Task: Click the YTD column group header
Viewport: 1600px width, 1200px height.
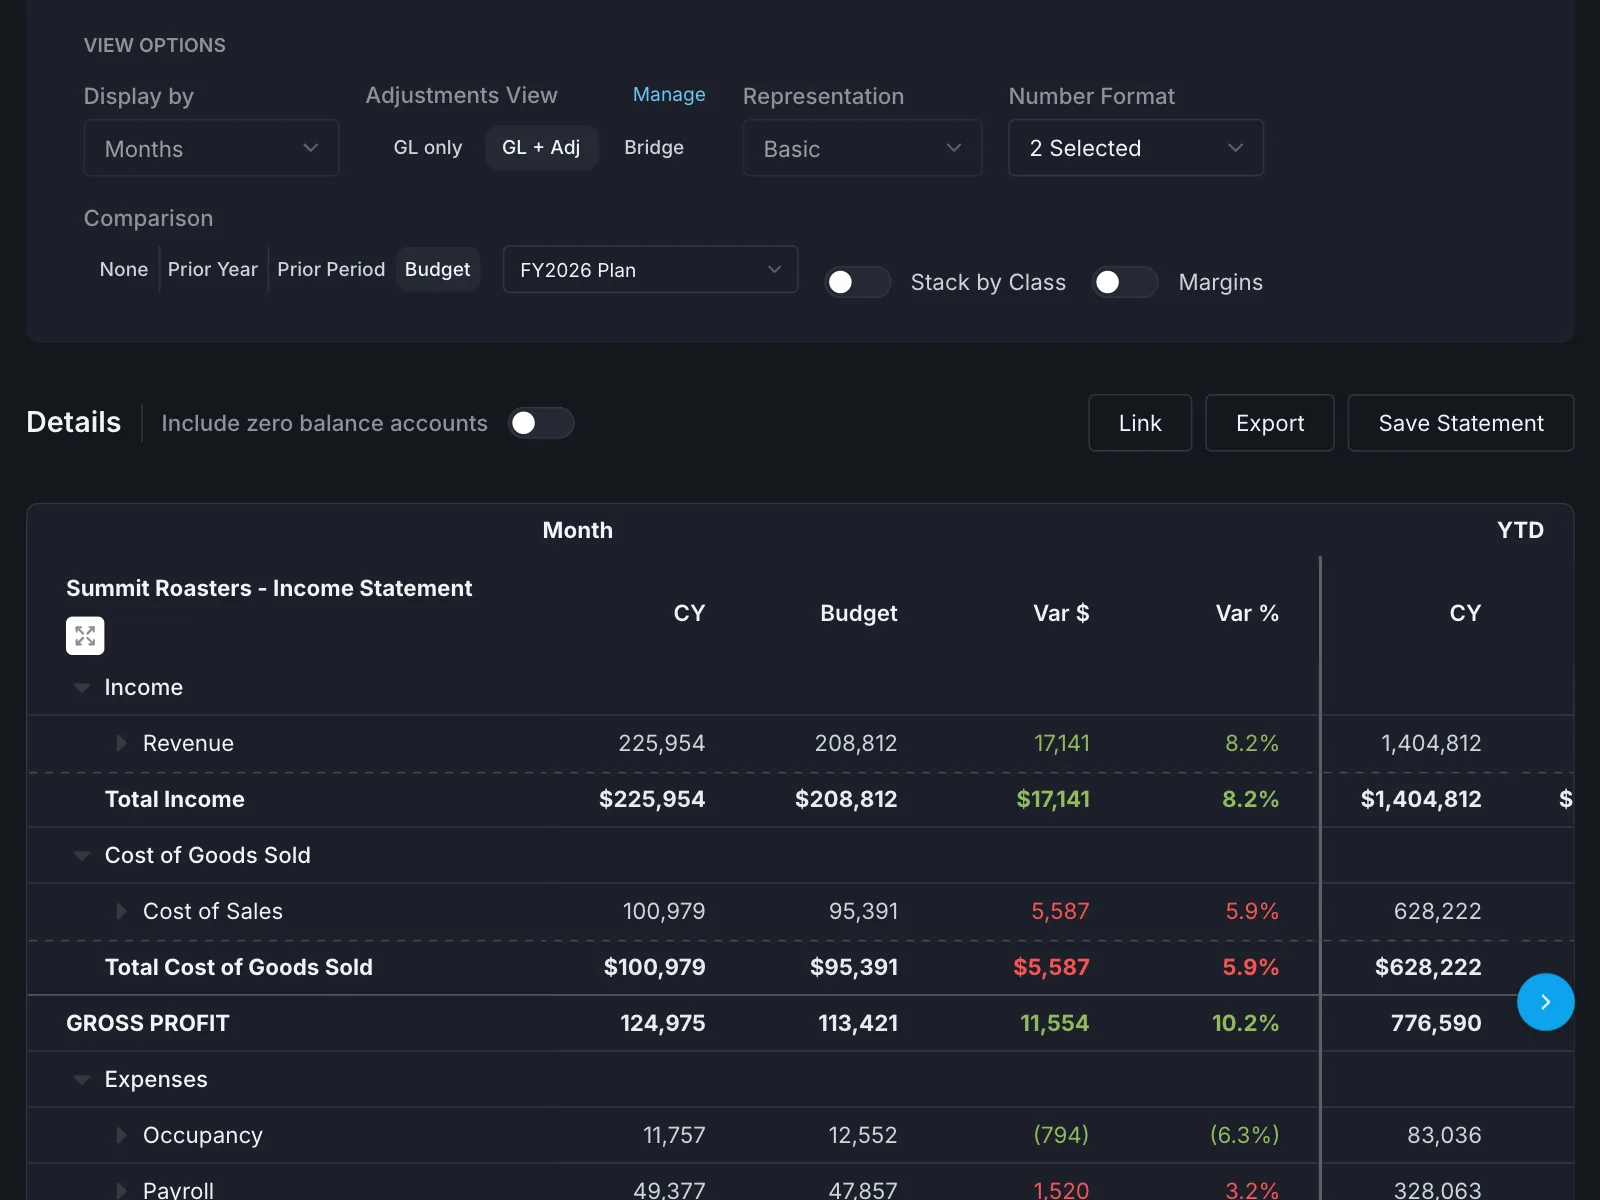Action: [1520, 530]
